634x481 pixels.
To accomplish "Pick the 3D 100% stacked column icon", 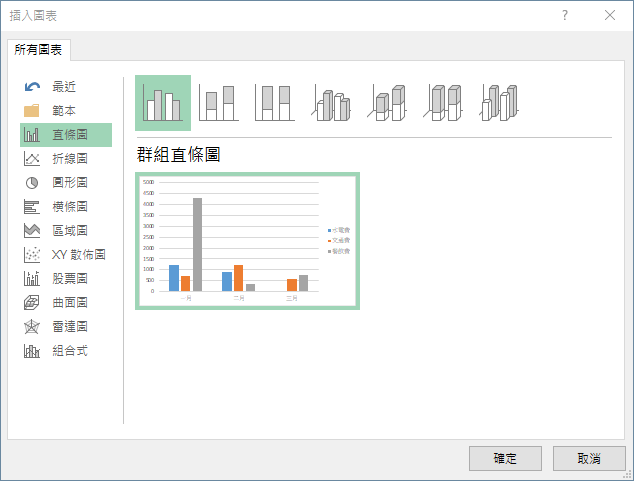I will (443, 103).
